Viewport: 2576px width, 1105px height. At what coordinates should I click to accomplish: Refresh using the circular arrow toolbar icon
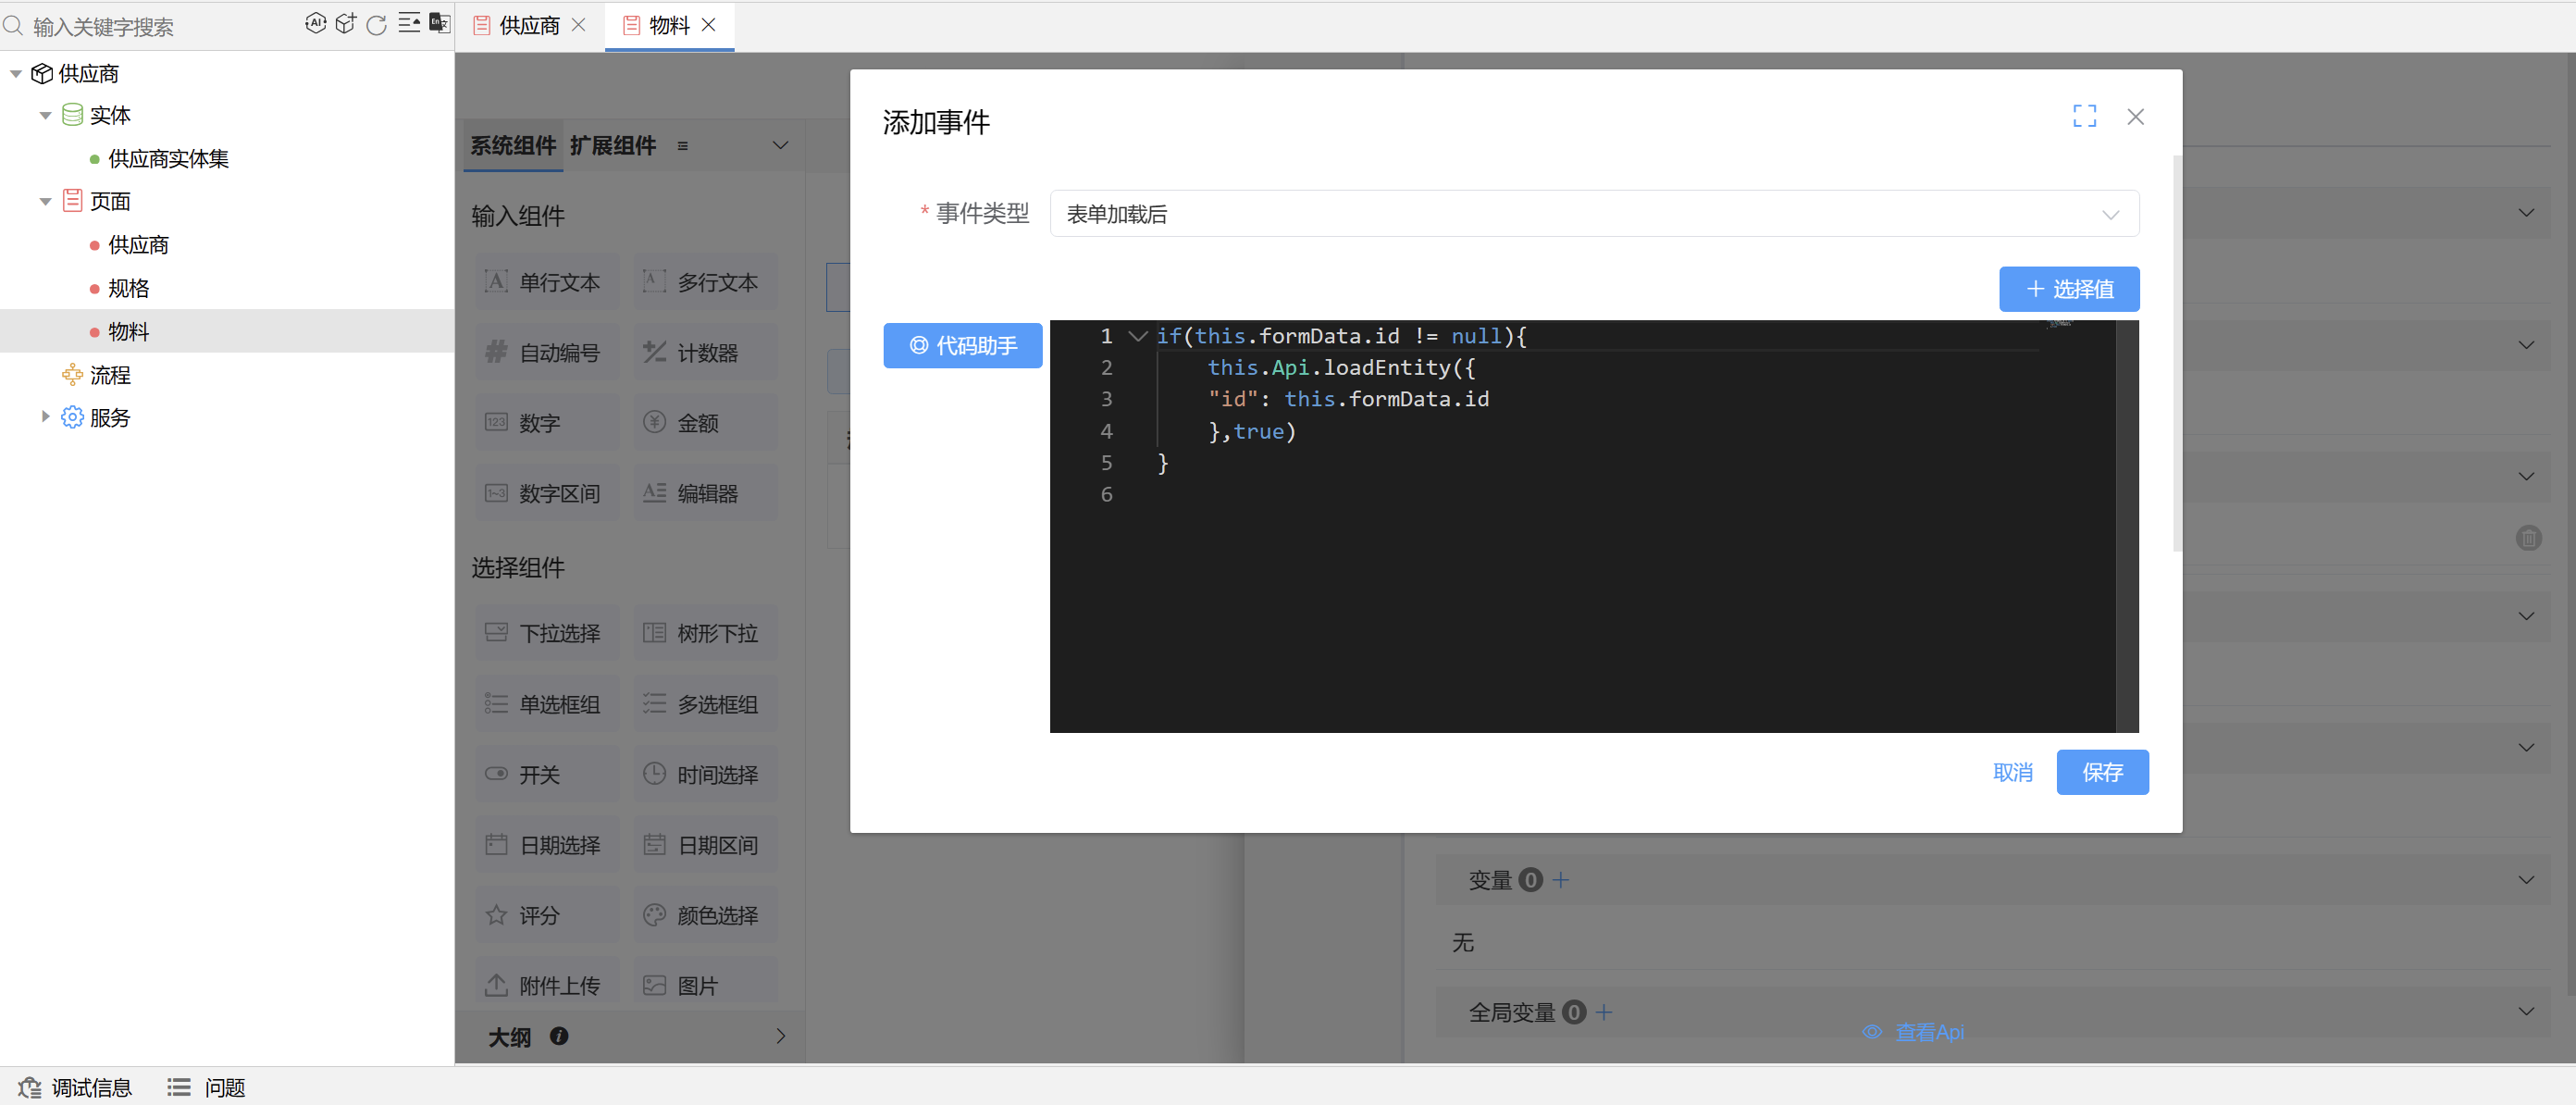pos(376,23)
